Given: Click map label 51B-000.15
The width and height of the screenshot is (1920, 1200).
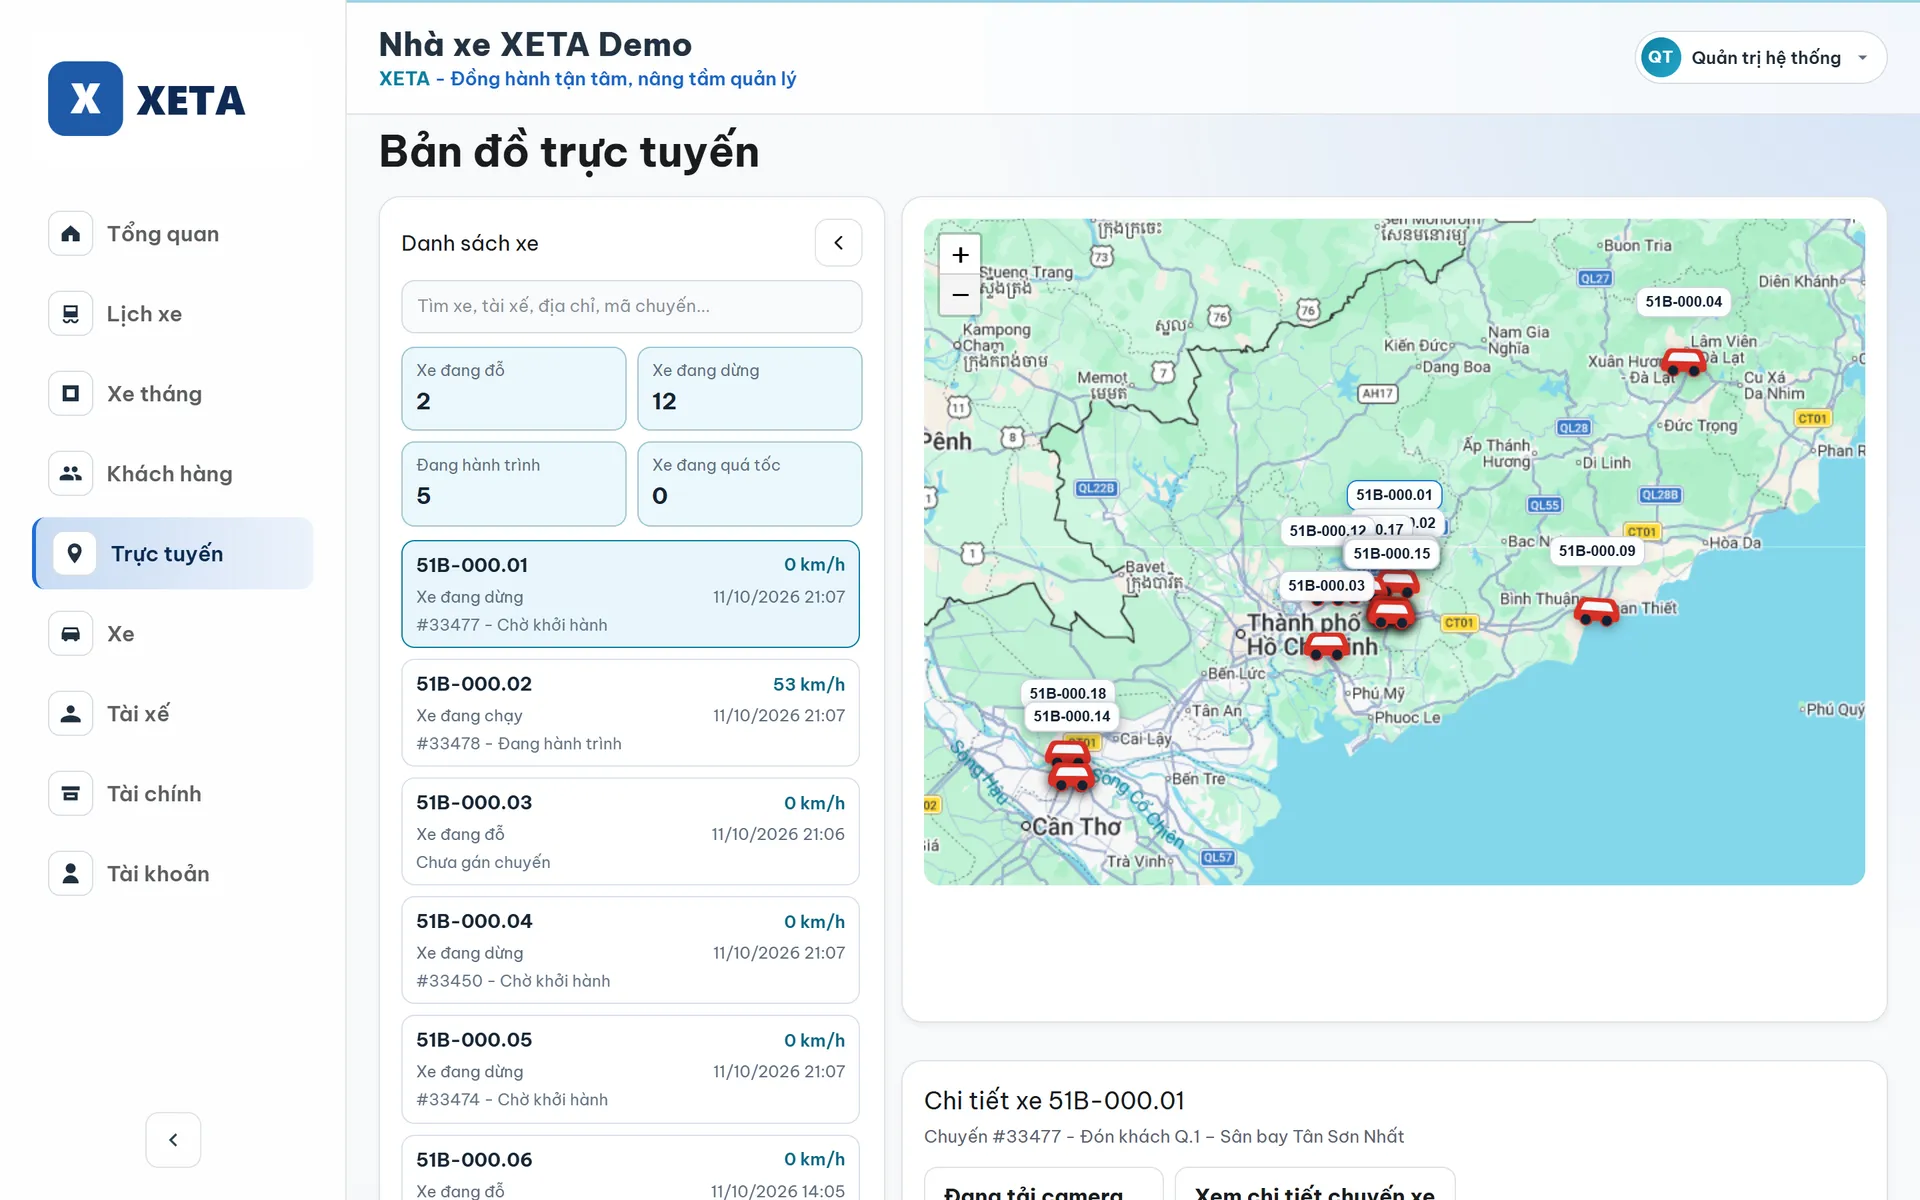Looking at the screenshot, I should pos(1392,554).
